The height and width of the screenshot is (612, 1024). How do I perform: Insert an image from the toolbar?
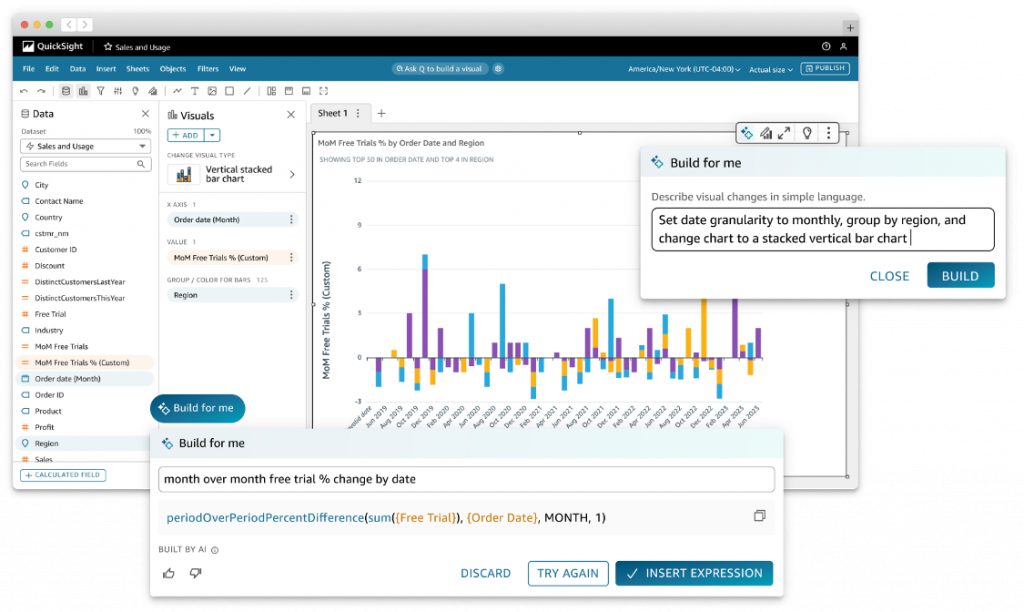click(212, 91)
